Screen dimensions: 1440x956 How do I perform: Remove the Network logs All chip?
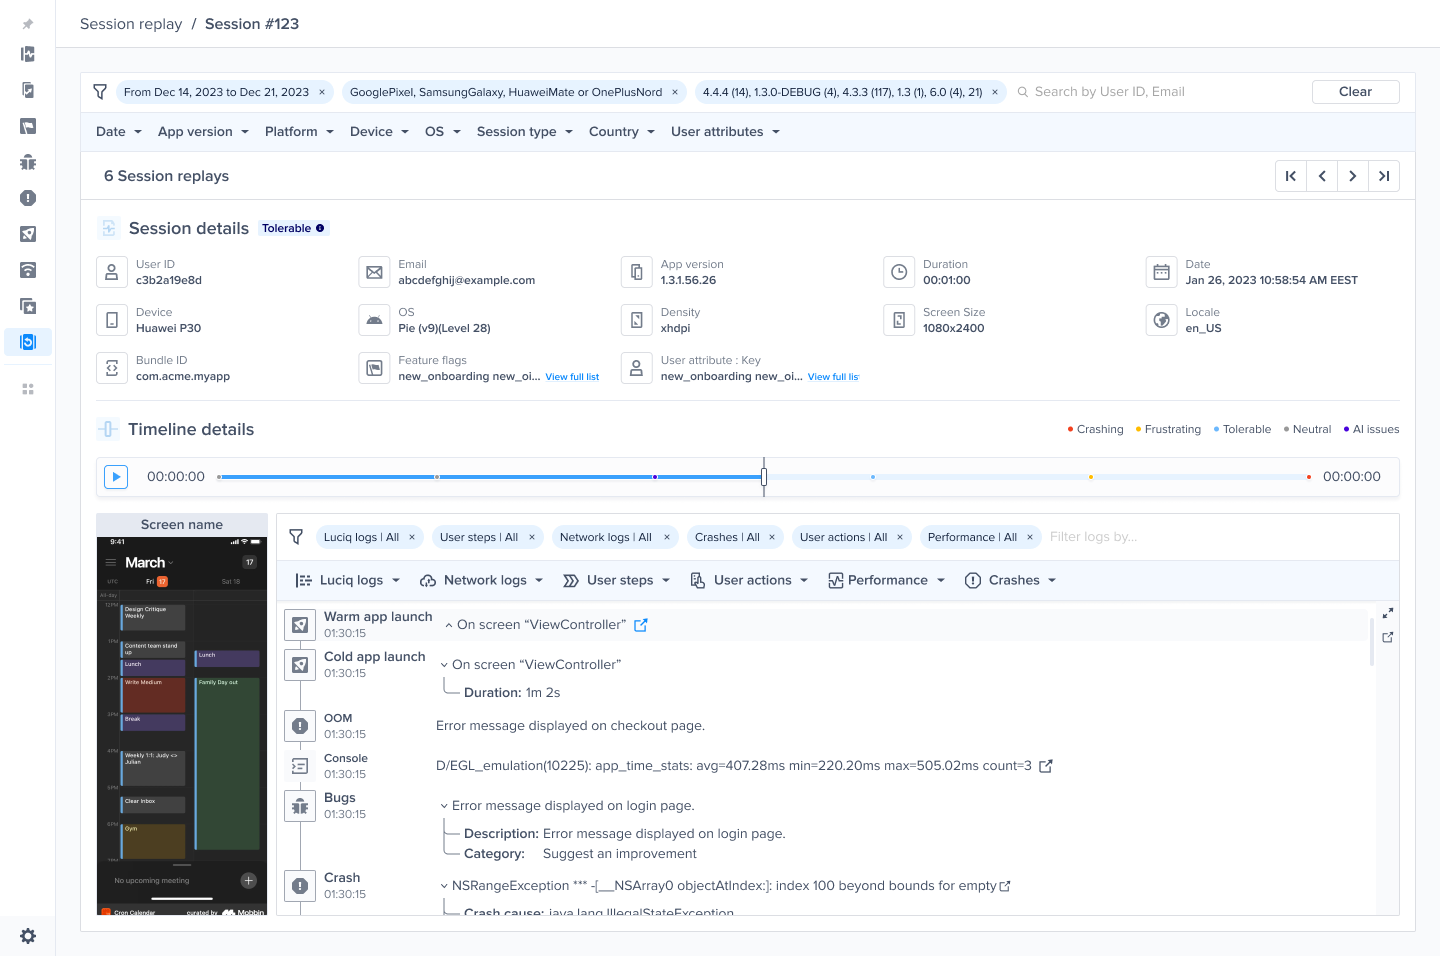tap(667, 537)
